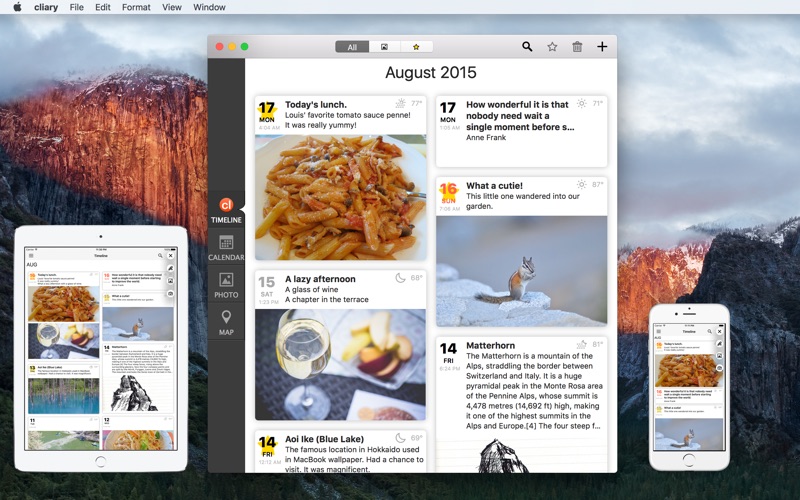Viewport: 800px width, 500px height.
Task: Open the What a cutie! entry title
Action: [494, 186]
